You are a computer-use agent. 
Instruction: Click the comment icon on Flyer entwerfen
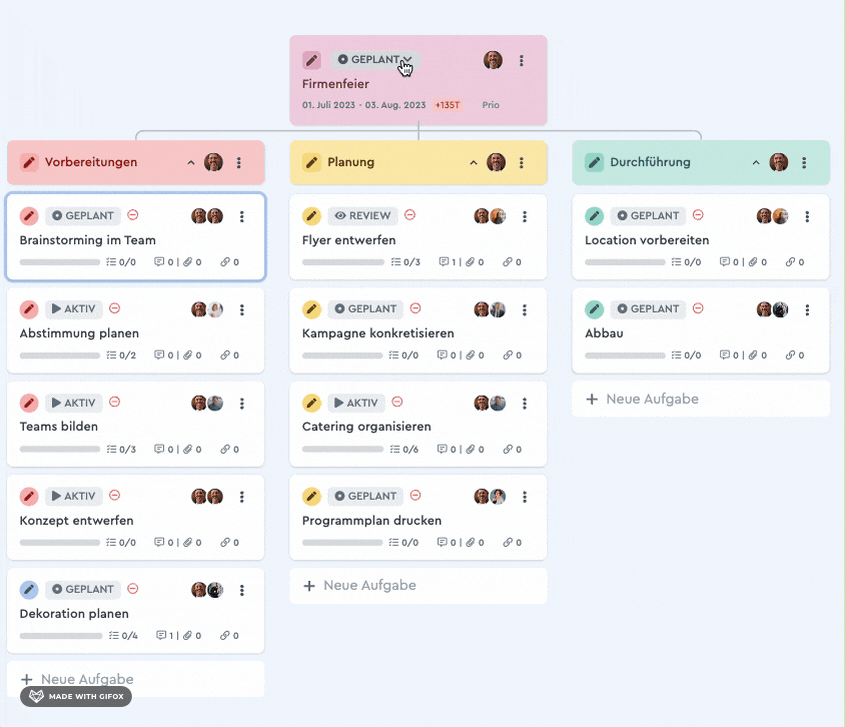pos(444,262)
